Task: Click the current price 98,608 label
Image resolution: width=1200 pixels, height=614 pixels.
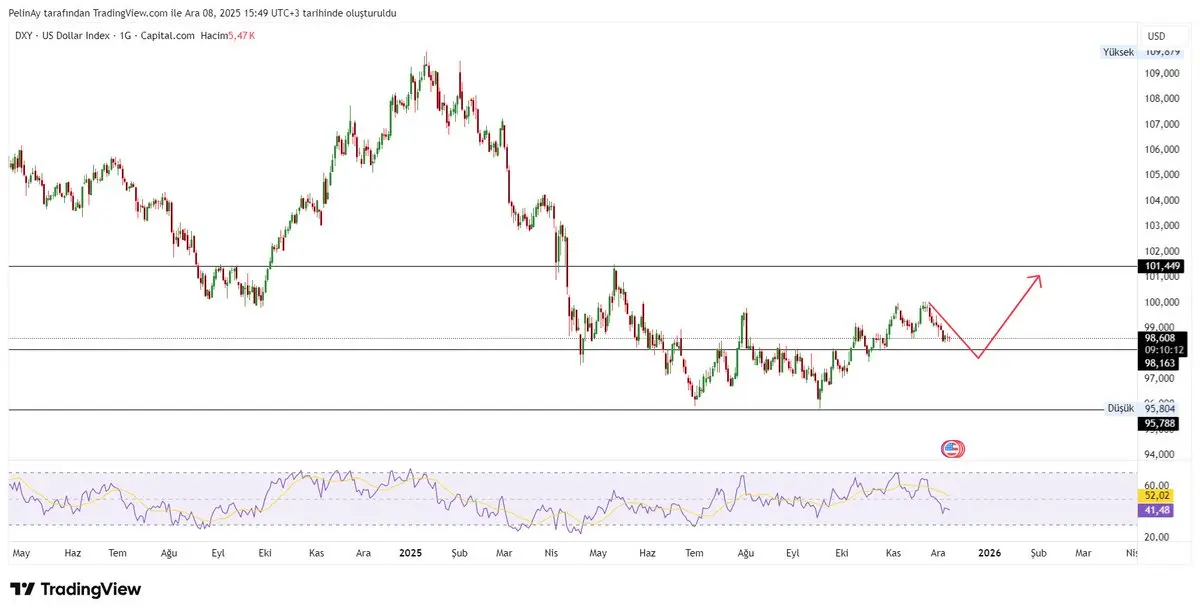Action: coord(1163,338)
